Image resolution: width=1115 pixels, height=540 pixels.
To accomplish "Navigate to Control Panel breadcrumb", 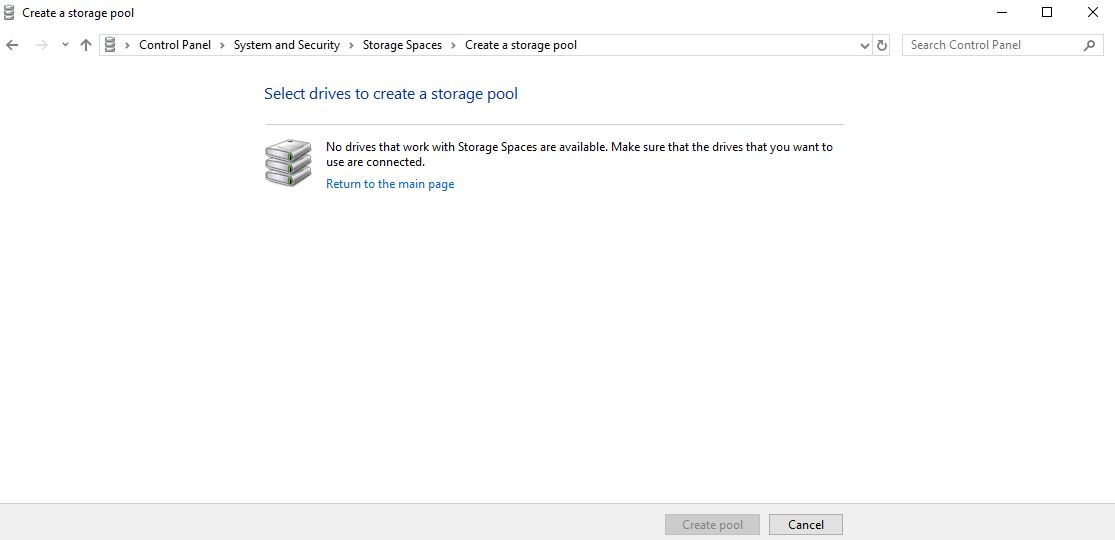I will point(175,45).
